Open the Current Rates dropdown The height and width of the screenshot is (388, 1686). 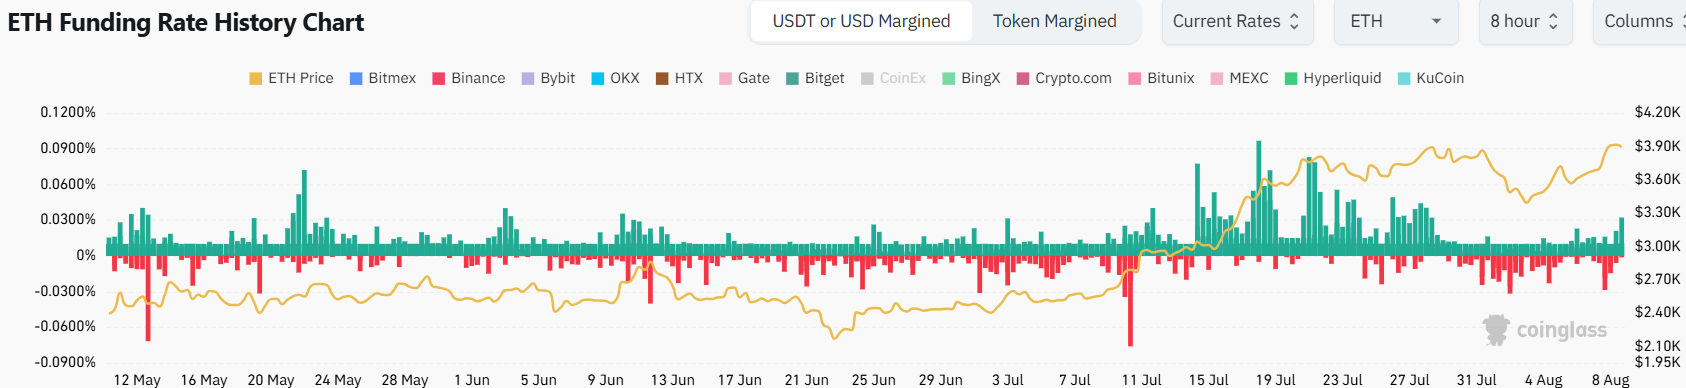tap(1236, 21)
